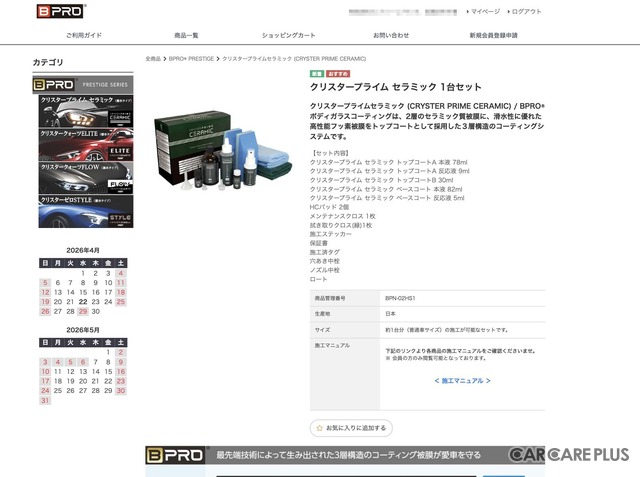The image size is (640, 477).
Task: Open 商品一覧 menu item
Action: tap(187, 35)
